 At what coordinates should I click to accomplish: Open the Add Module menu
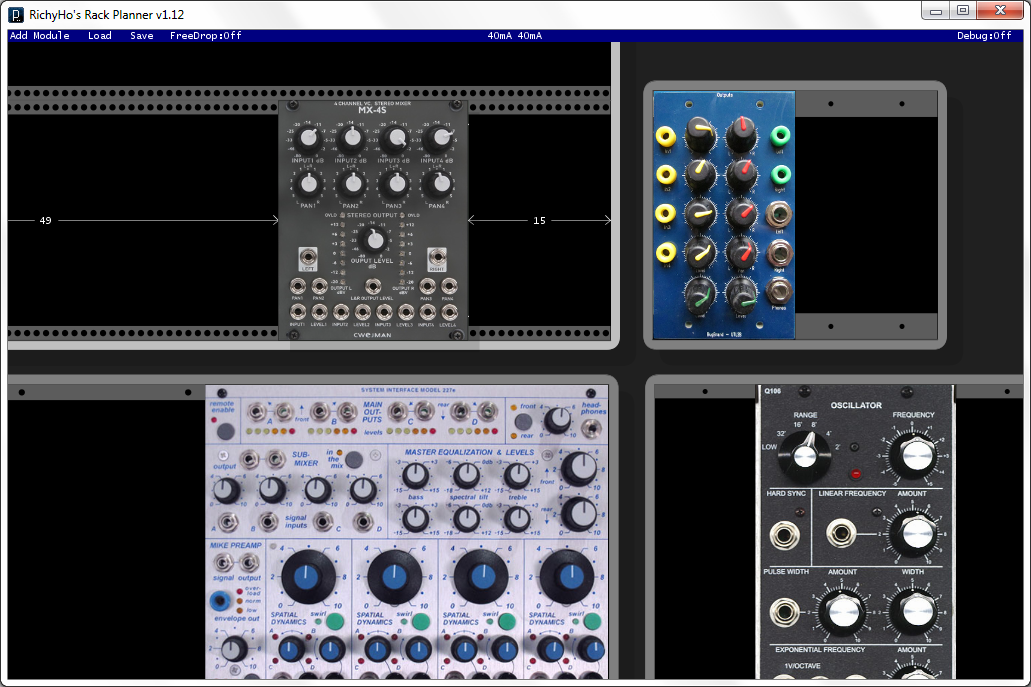[40, 35]
